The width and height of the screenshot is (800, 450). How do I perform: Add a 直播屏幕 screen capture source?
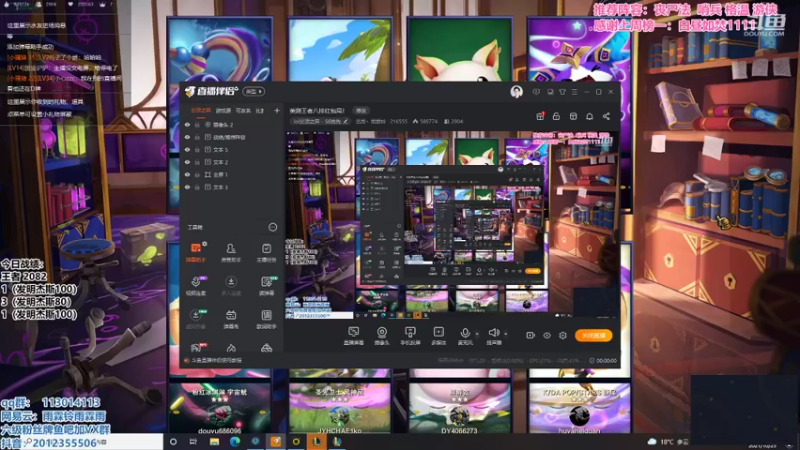click(x=354, y=336)
